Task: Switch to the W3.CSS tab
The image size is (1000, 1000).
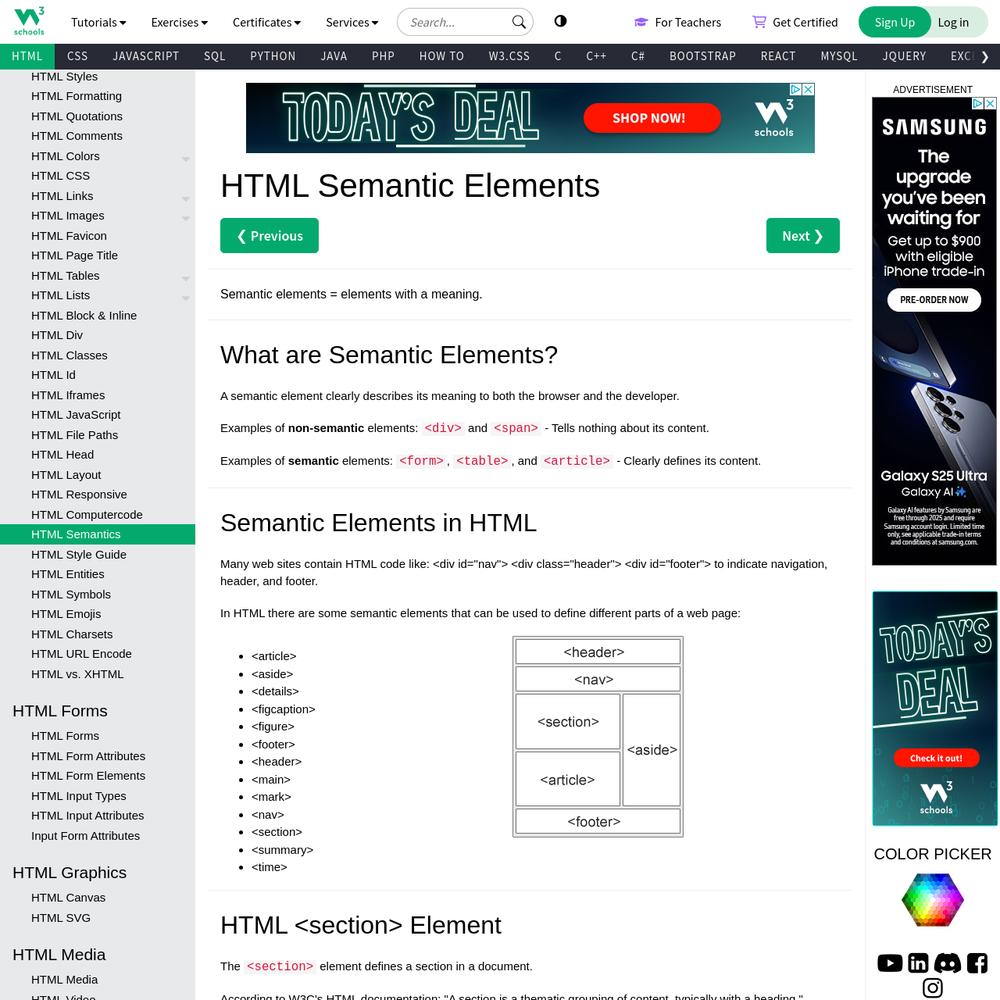Action: [x=509, y=56]
